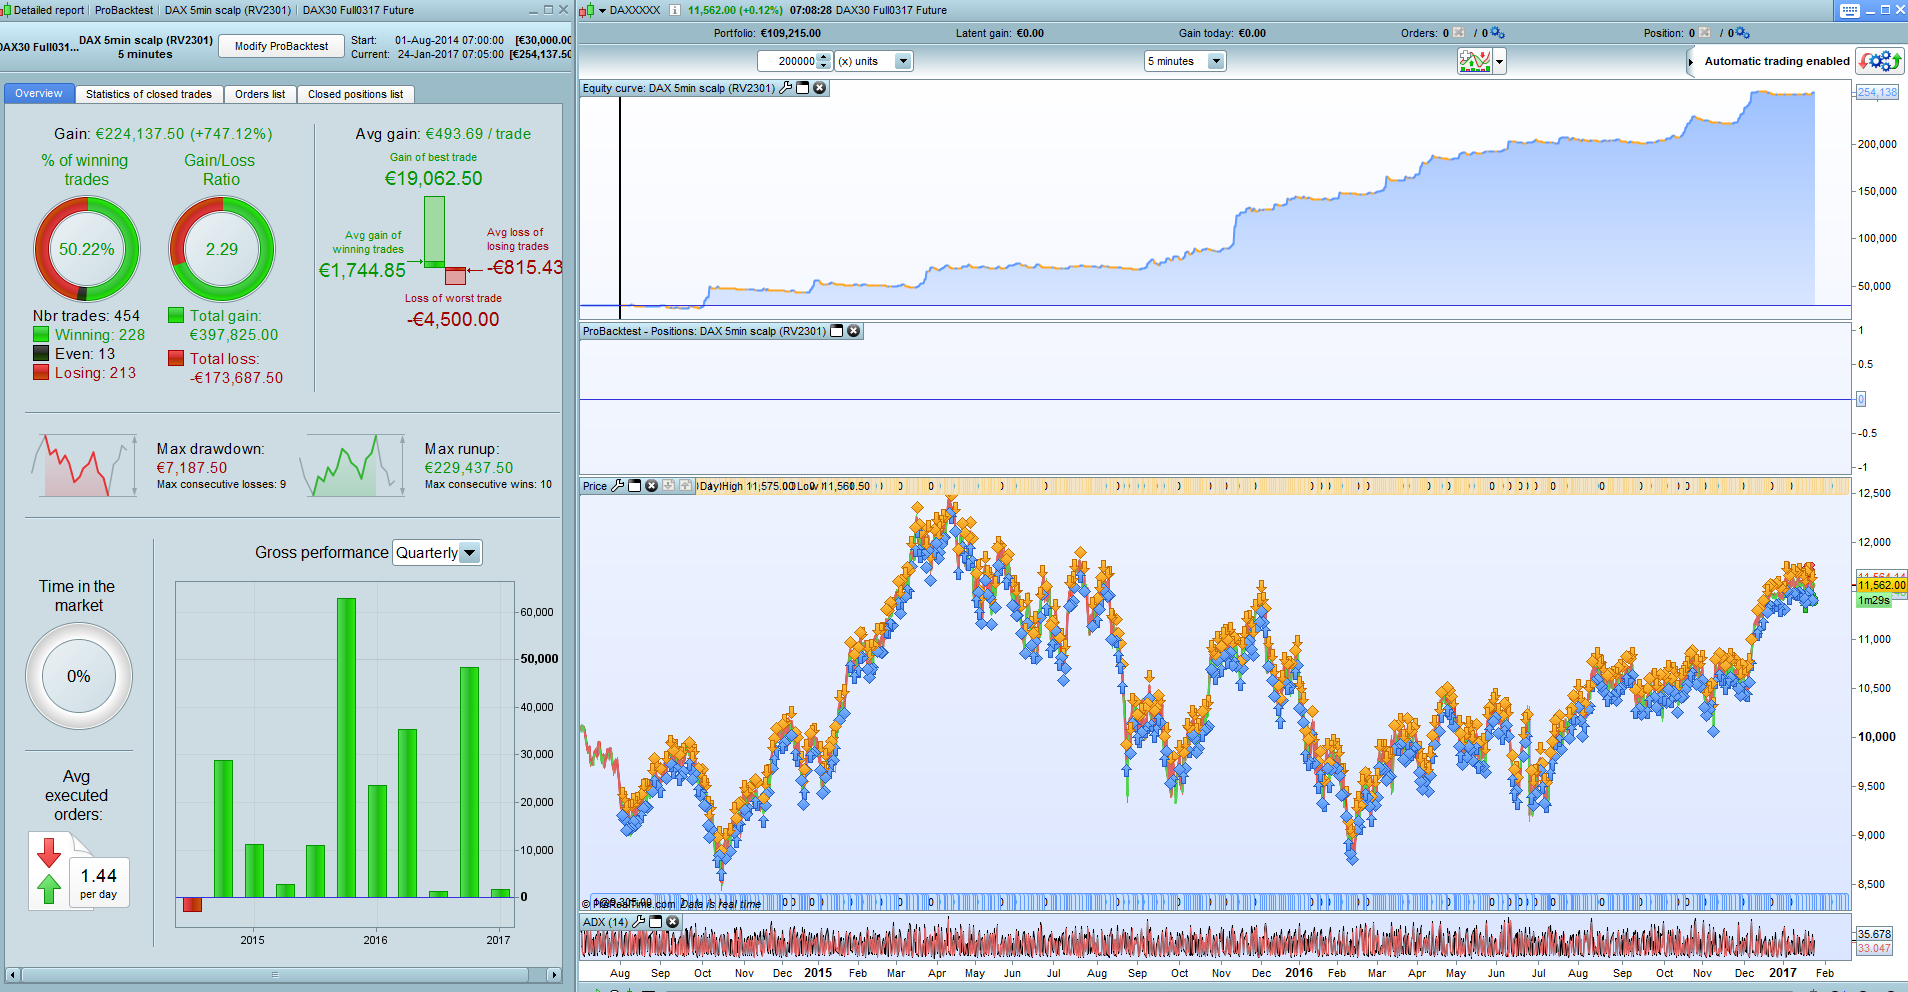
Task: Open Statistics of closed trades tab
Action: click(148, 94)
